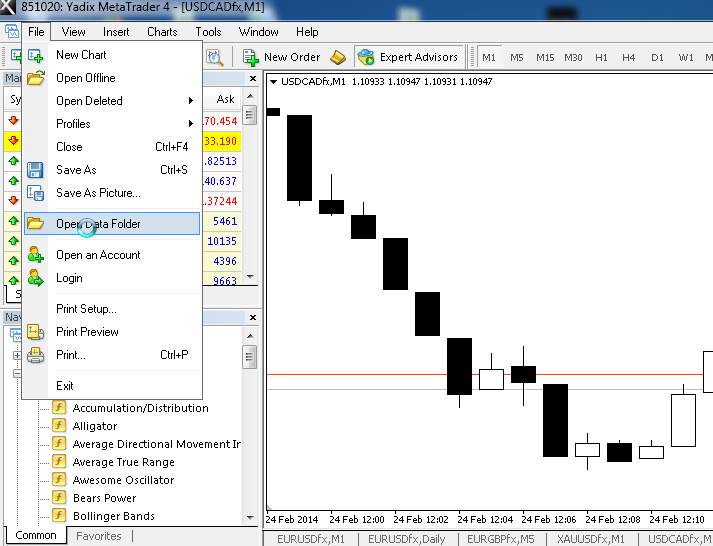This screenshot has width=713, height=546.
Task: Click the Open Data Folder icon
Action: pyautogui.click(x=35, y=223)
